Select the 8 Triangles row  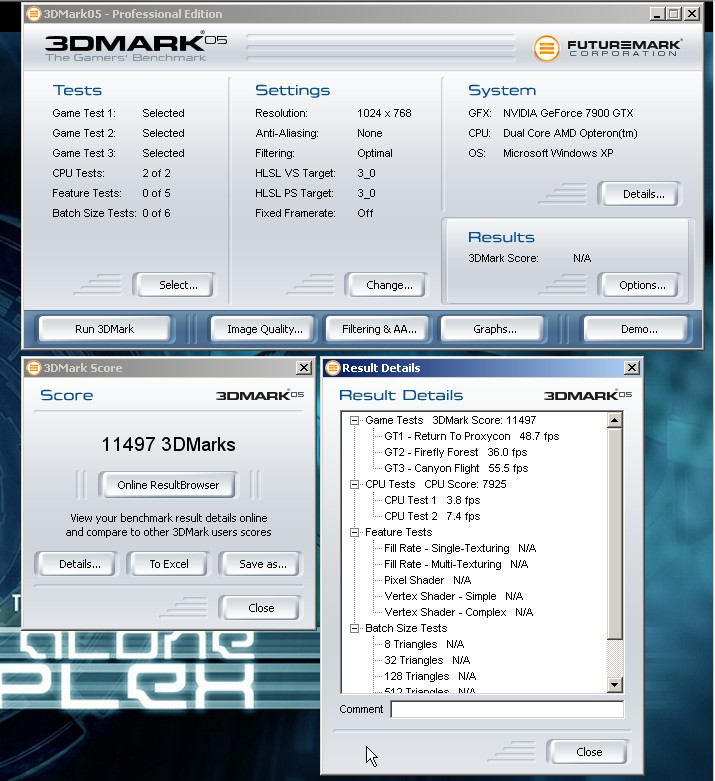pyautogui.click(x=424, y=645)
